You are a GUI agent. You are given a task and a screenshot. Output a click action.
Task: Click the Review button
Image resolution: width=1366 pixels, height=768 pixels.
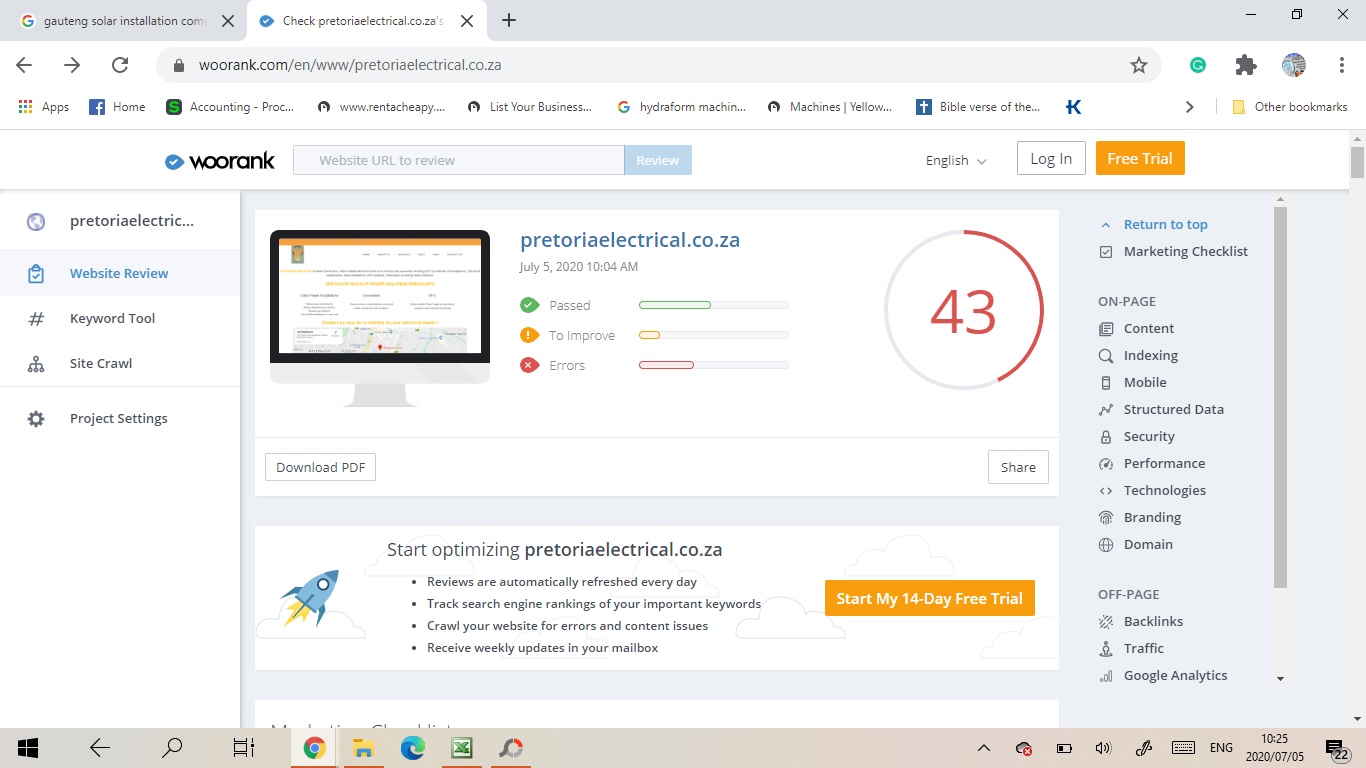658,160
